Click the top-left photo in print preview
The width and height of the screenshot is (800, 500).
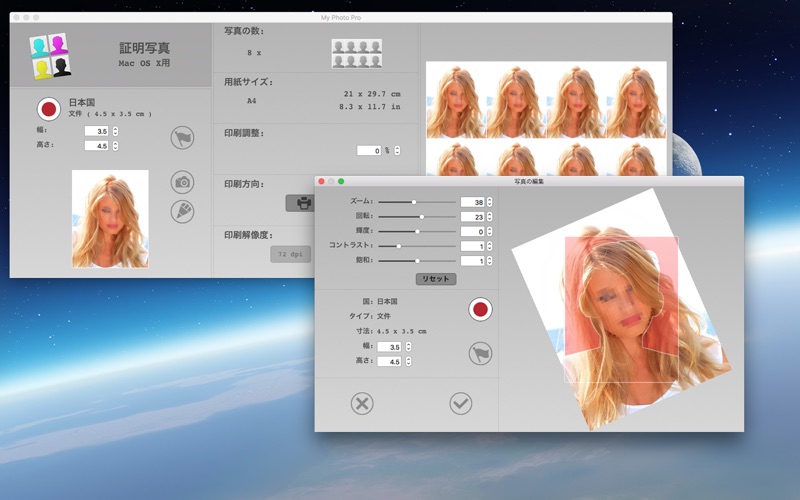456,101
